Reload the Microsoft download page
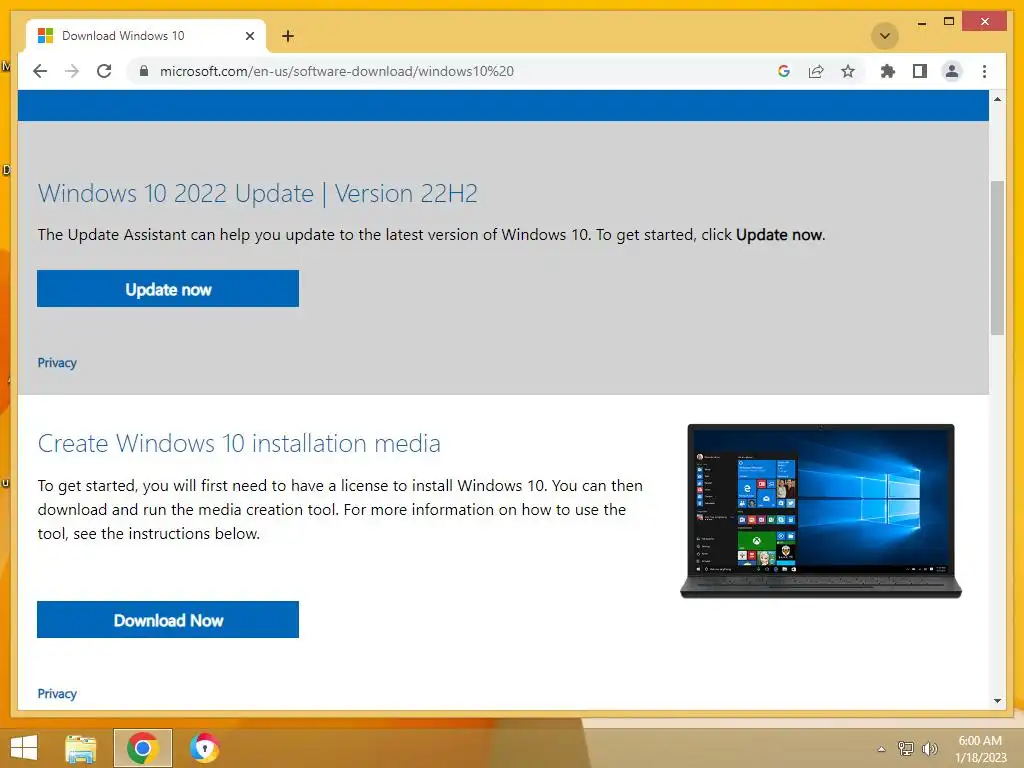 (x=104, y=71)
